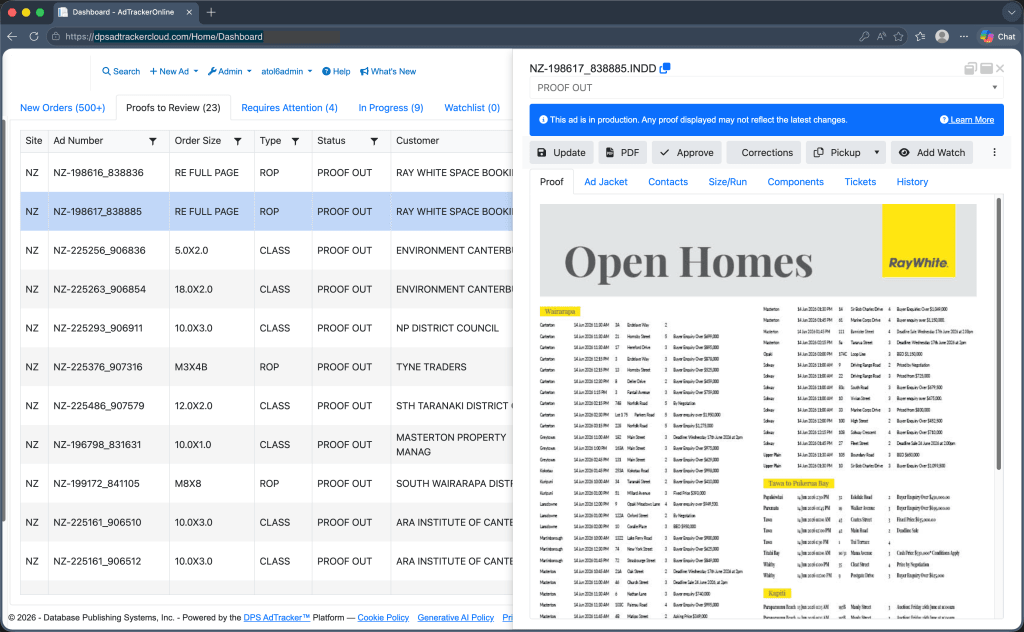Image resolution: width=1024 pixels, height=632 pixels.
Task: Filter the Order Size column
Action: [238, 141]
